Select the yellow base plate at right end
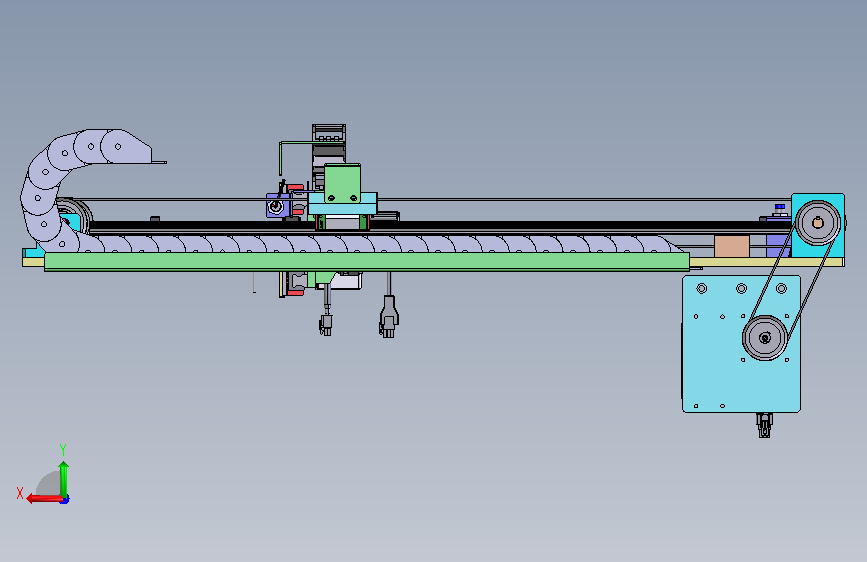867x562 pixels. tap(769, 262)
